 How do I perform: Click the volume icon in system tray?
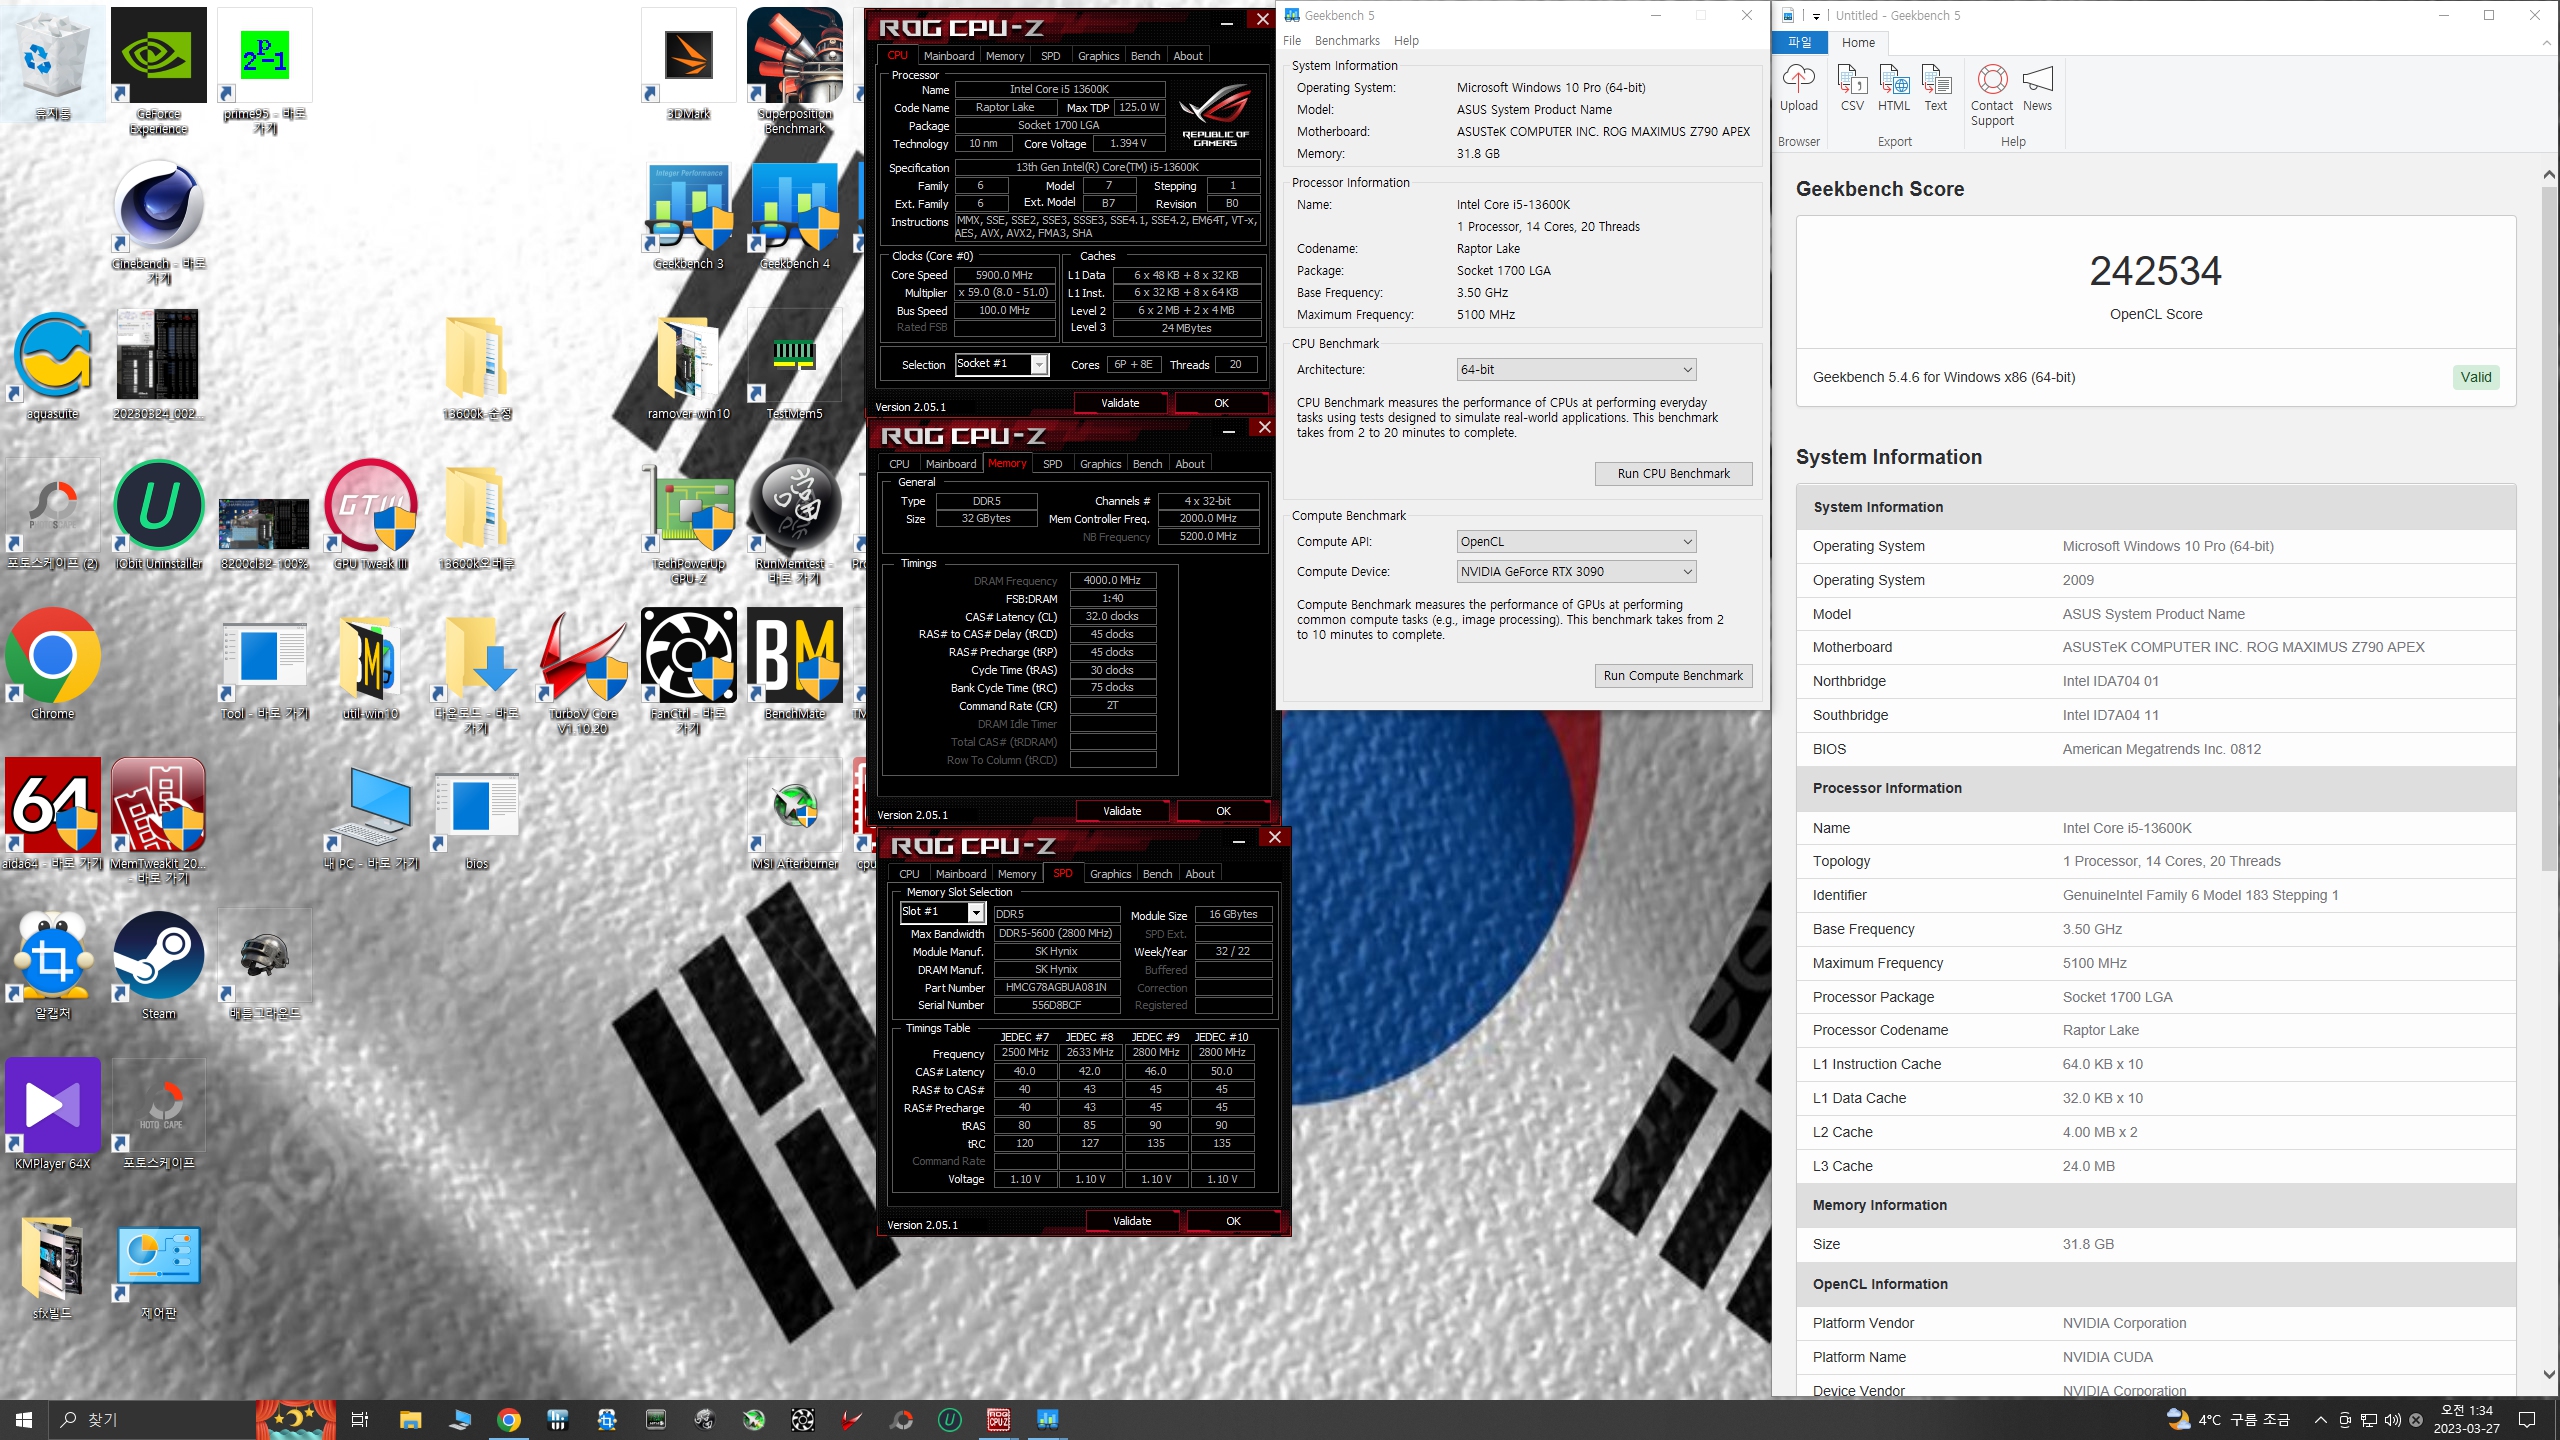pos(2392,1419)
